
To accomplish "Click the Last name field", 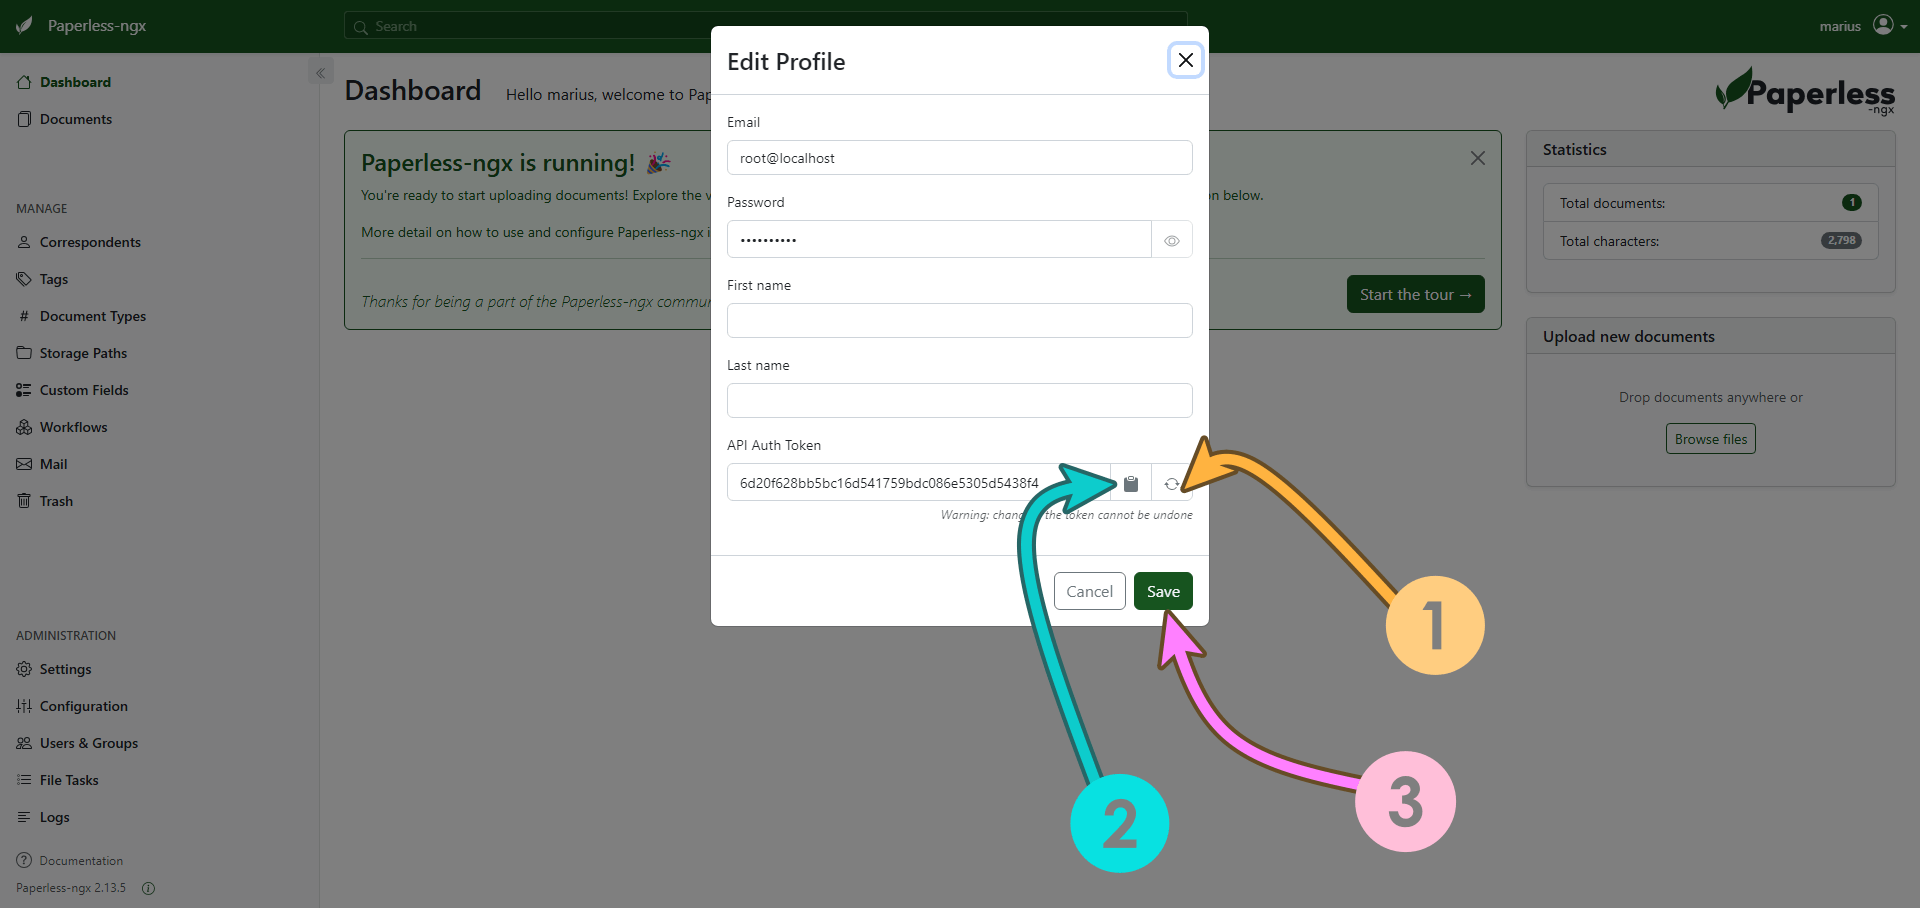I will coord(959,401).
